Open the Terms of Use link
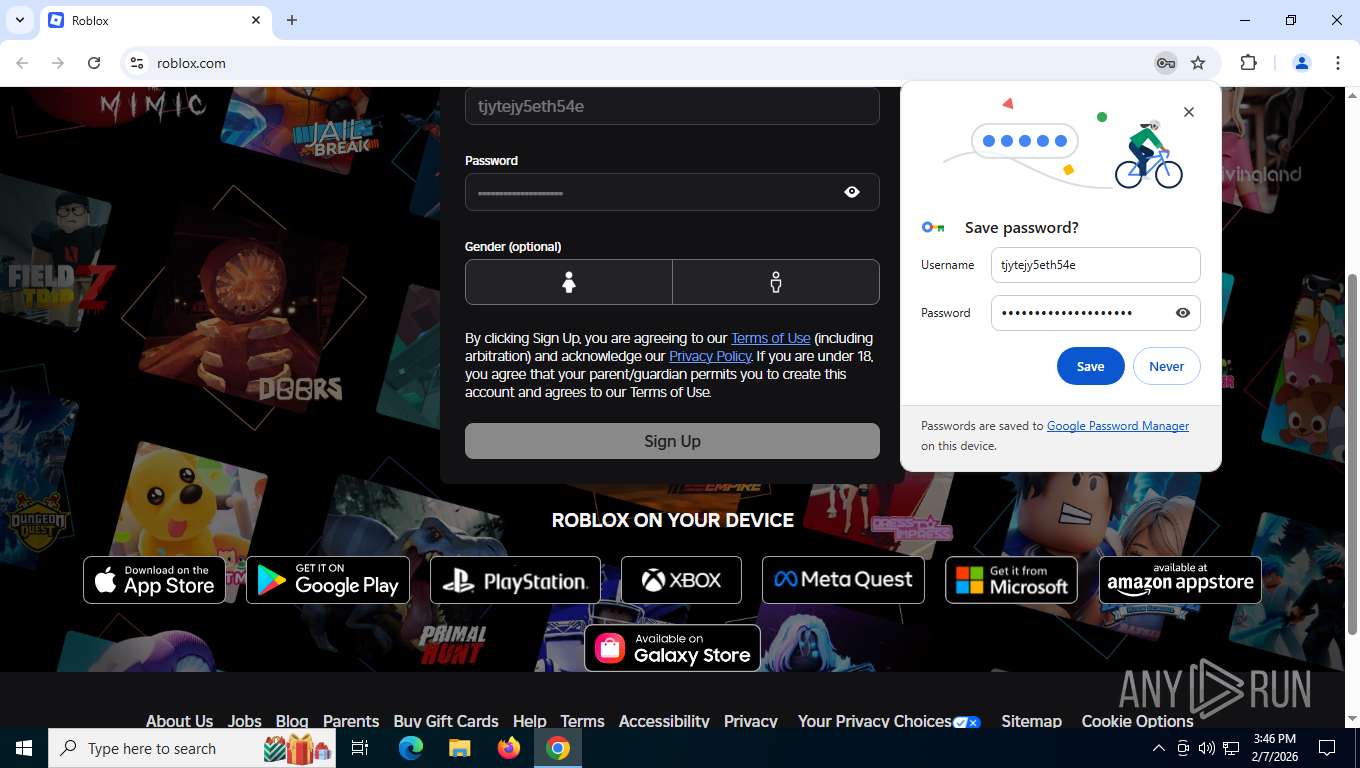Viewport: 1360px width, 768px height. (770, 338)
